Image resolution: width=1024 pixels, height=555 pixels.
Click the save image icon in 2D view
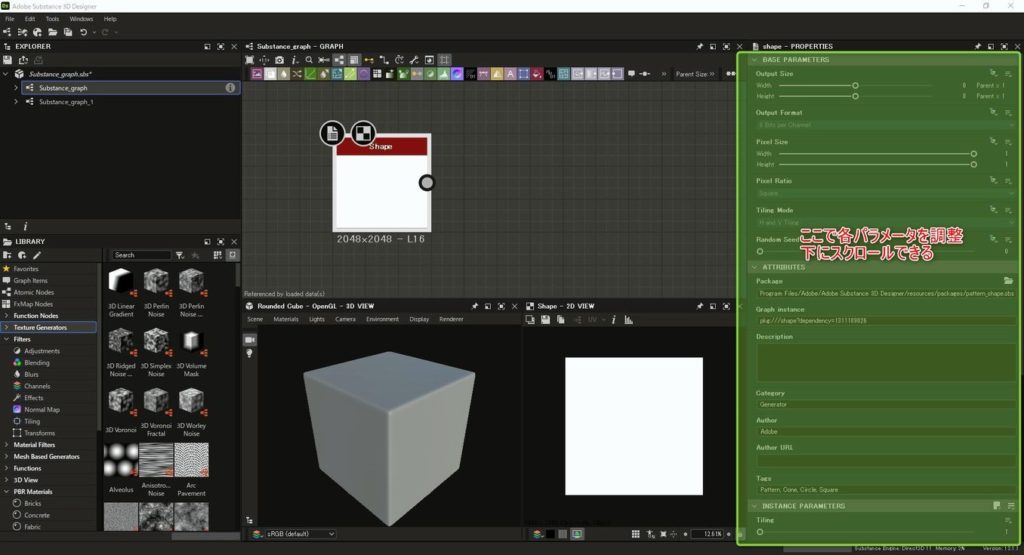pos(545,320)
